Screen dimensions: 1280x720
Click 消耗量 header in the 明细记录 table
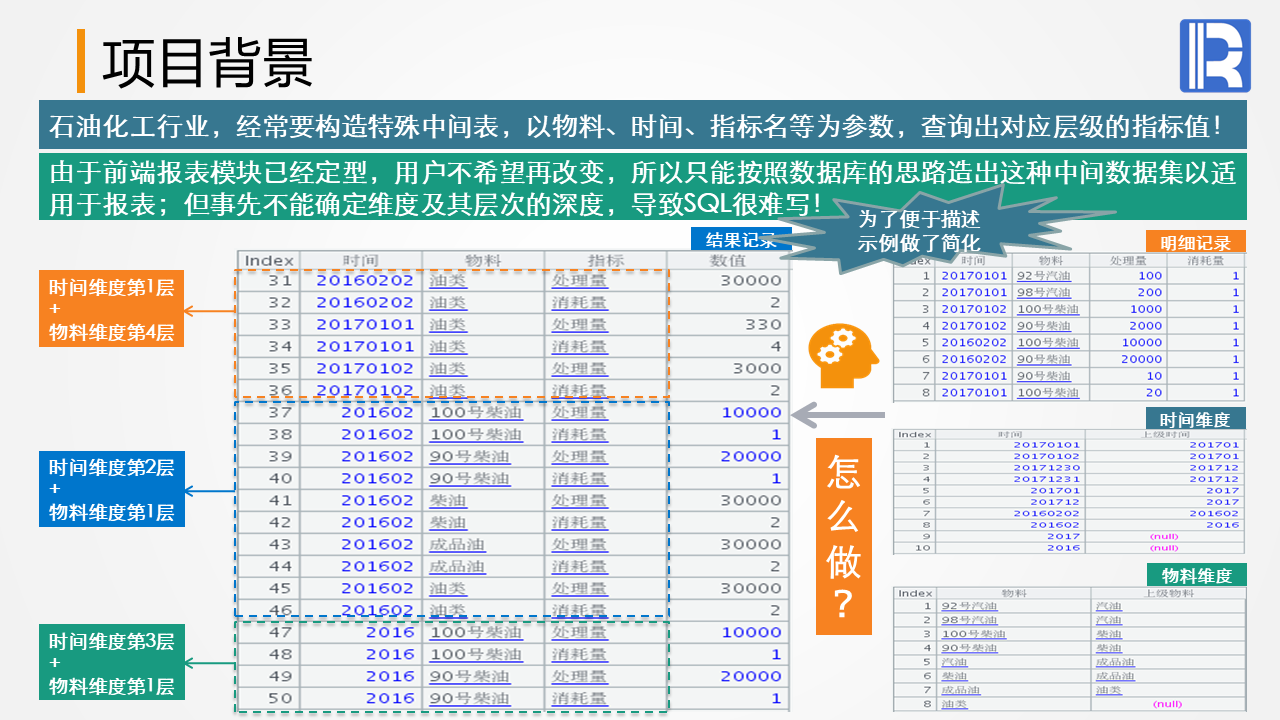pos(1205,260)
